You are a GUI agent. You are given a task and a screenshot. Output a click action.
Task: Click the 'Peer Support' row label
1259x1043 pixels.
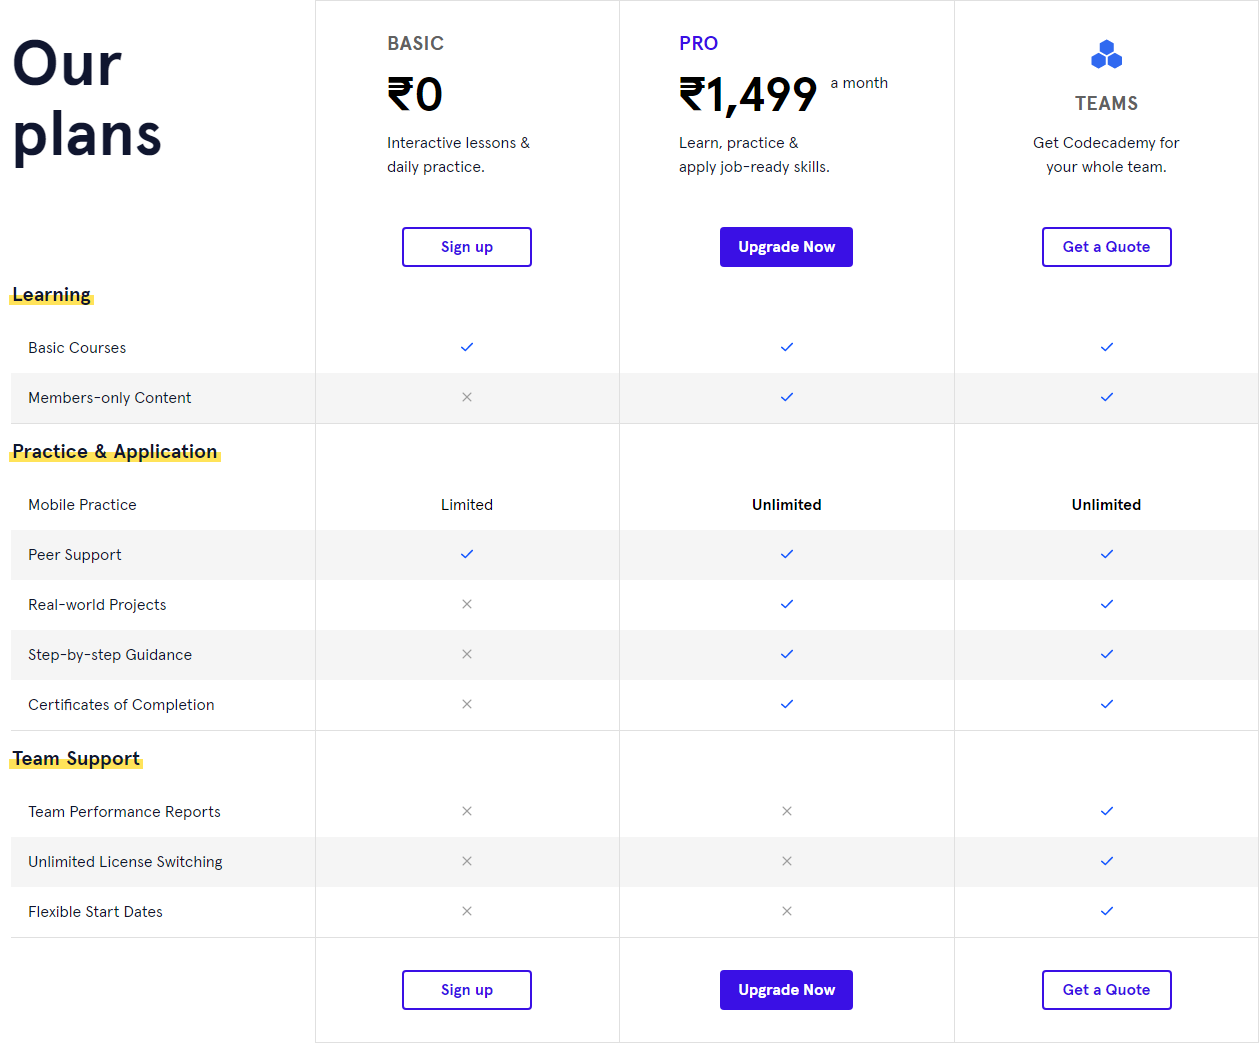(x=75, y=555)
